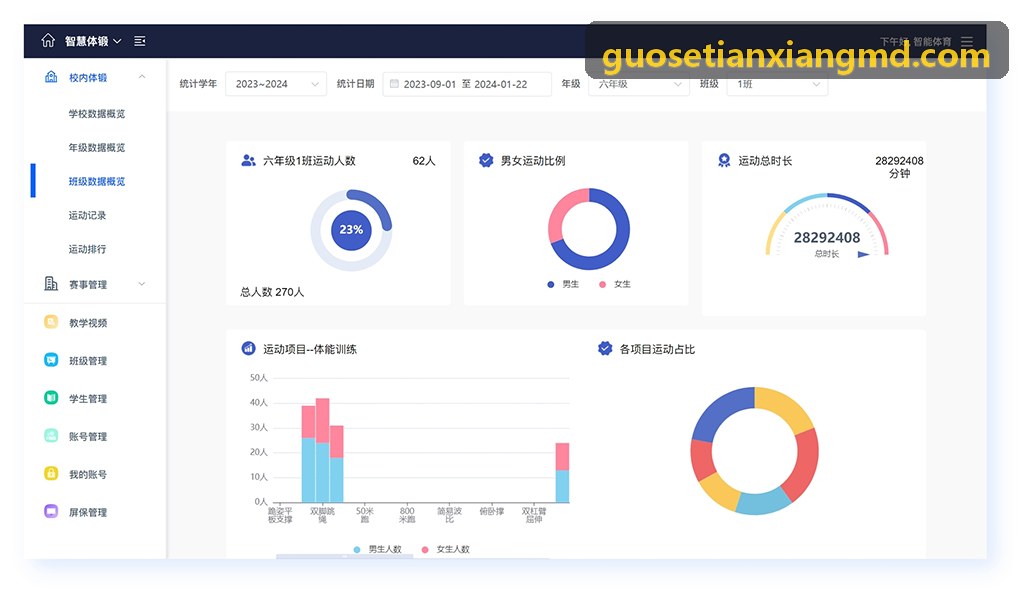Open 运动排行 page link
Viewport: 1029px width, 600px height.
pos(87,249)
